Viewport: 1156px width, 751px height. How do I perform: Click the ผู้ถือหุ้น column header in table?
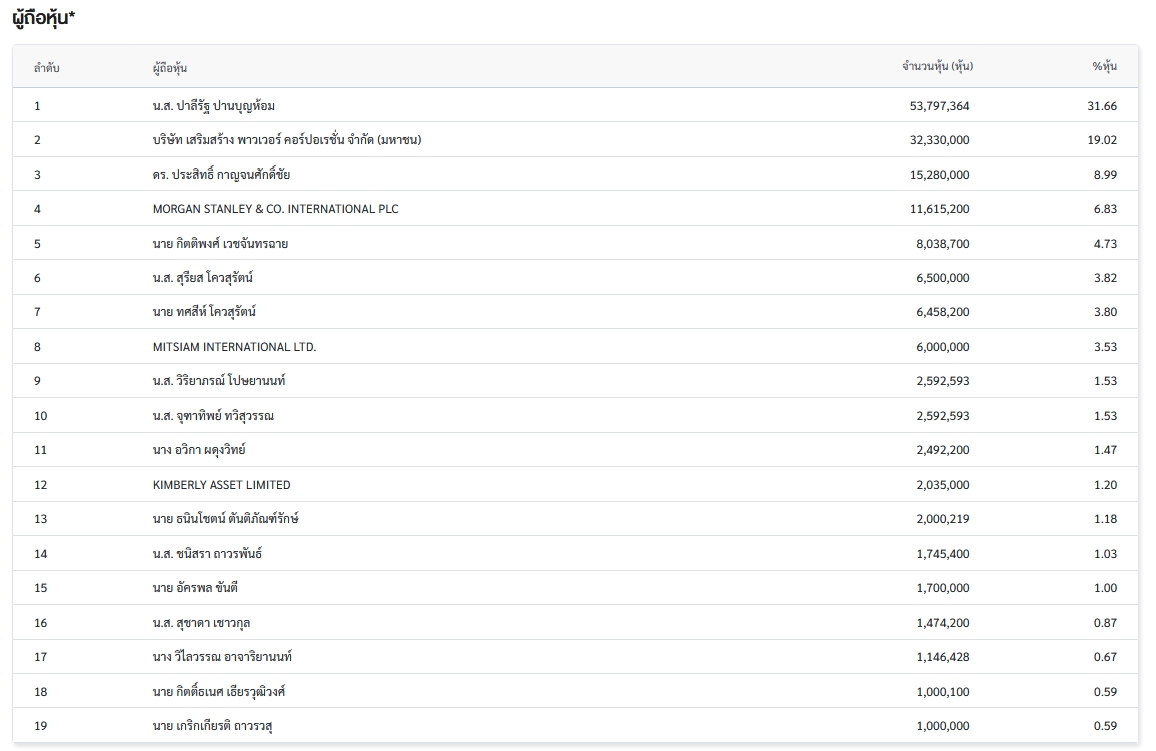[x=170, y=68]
